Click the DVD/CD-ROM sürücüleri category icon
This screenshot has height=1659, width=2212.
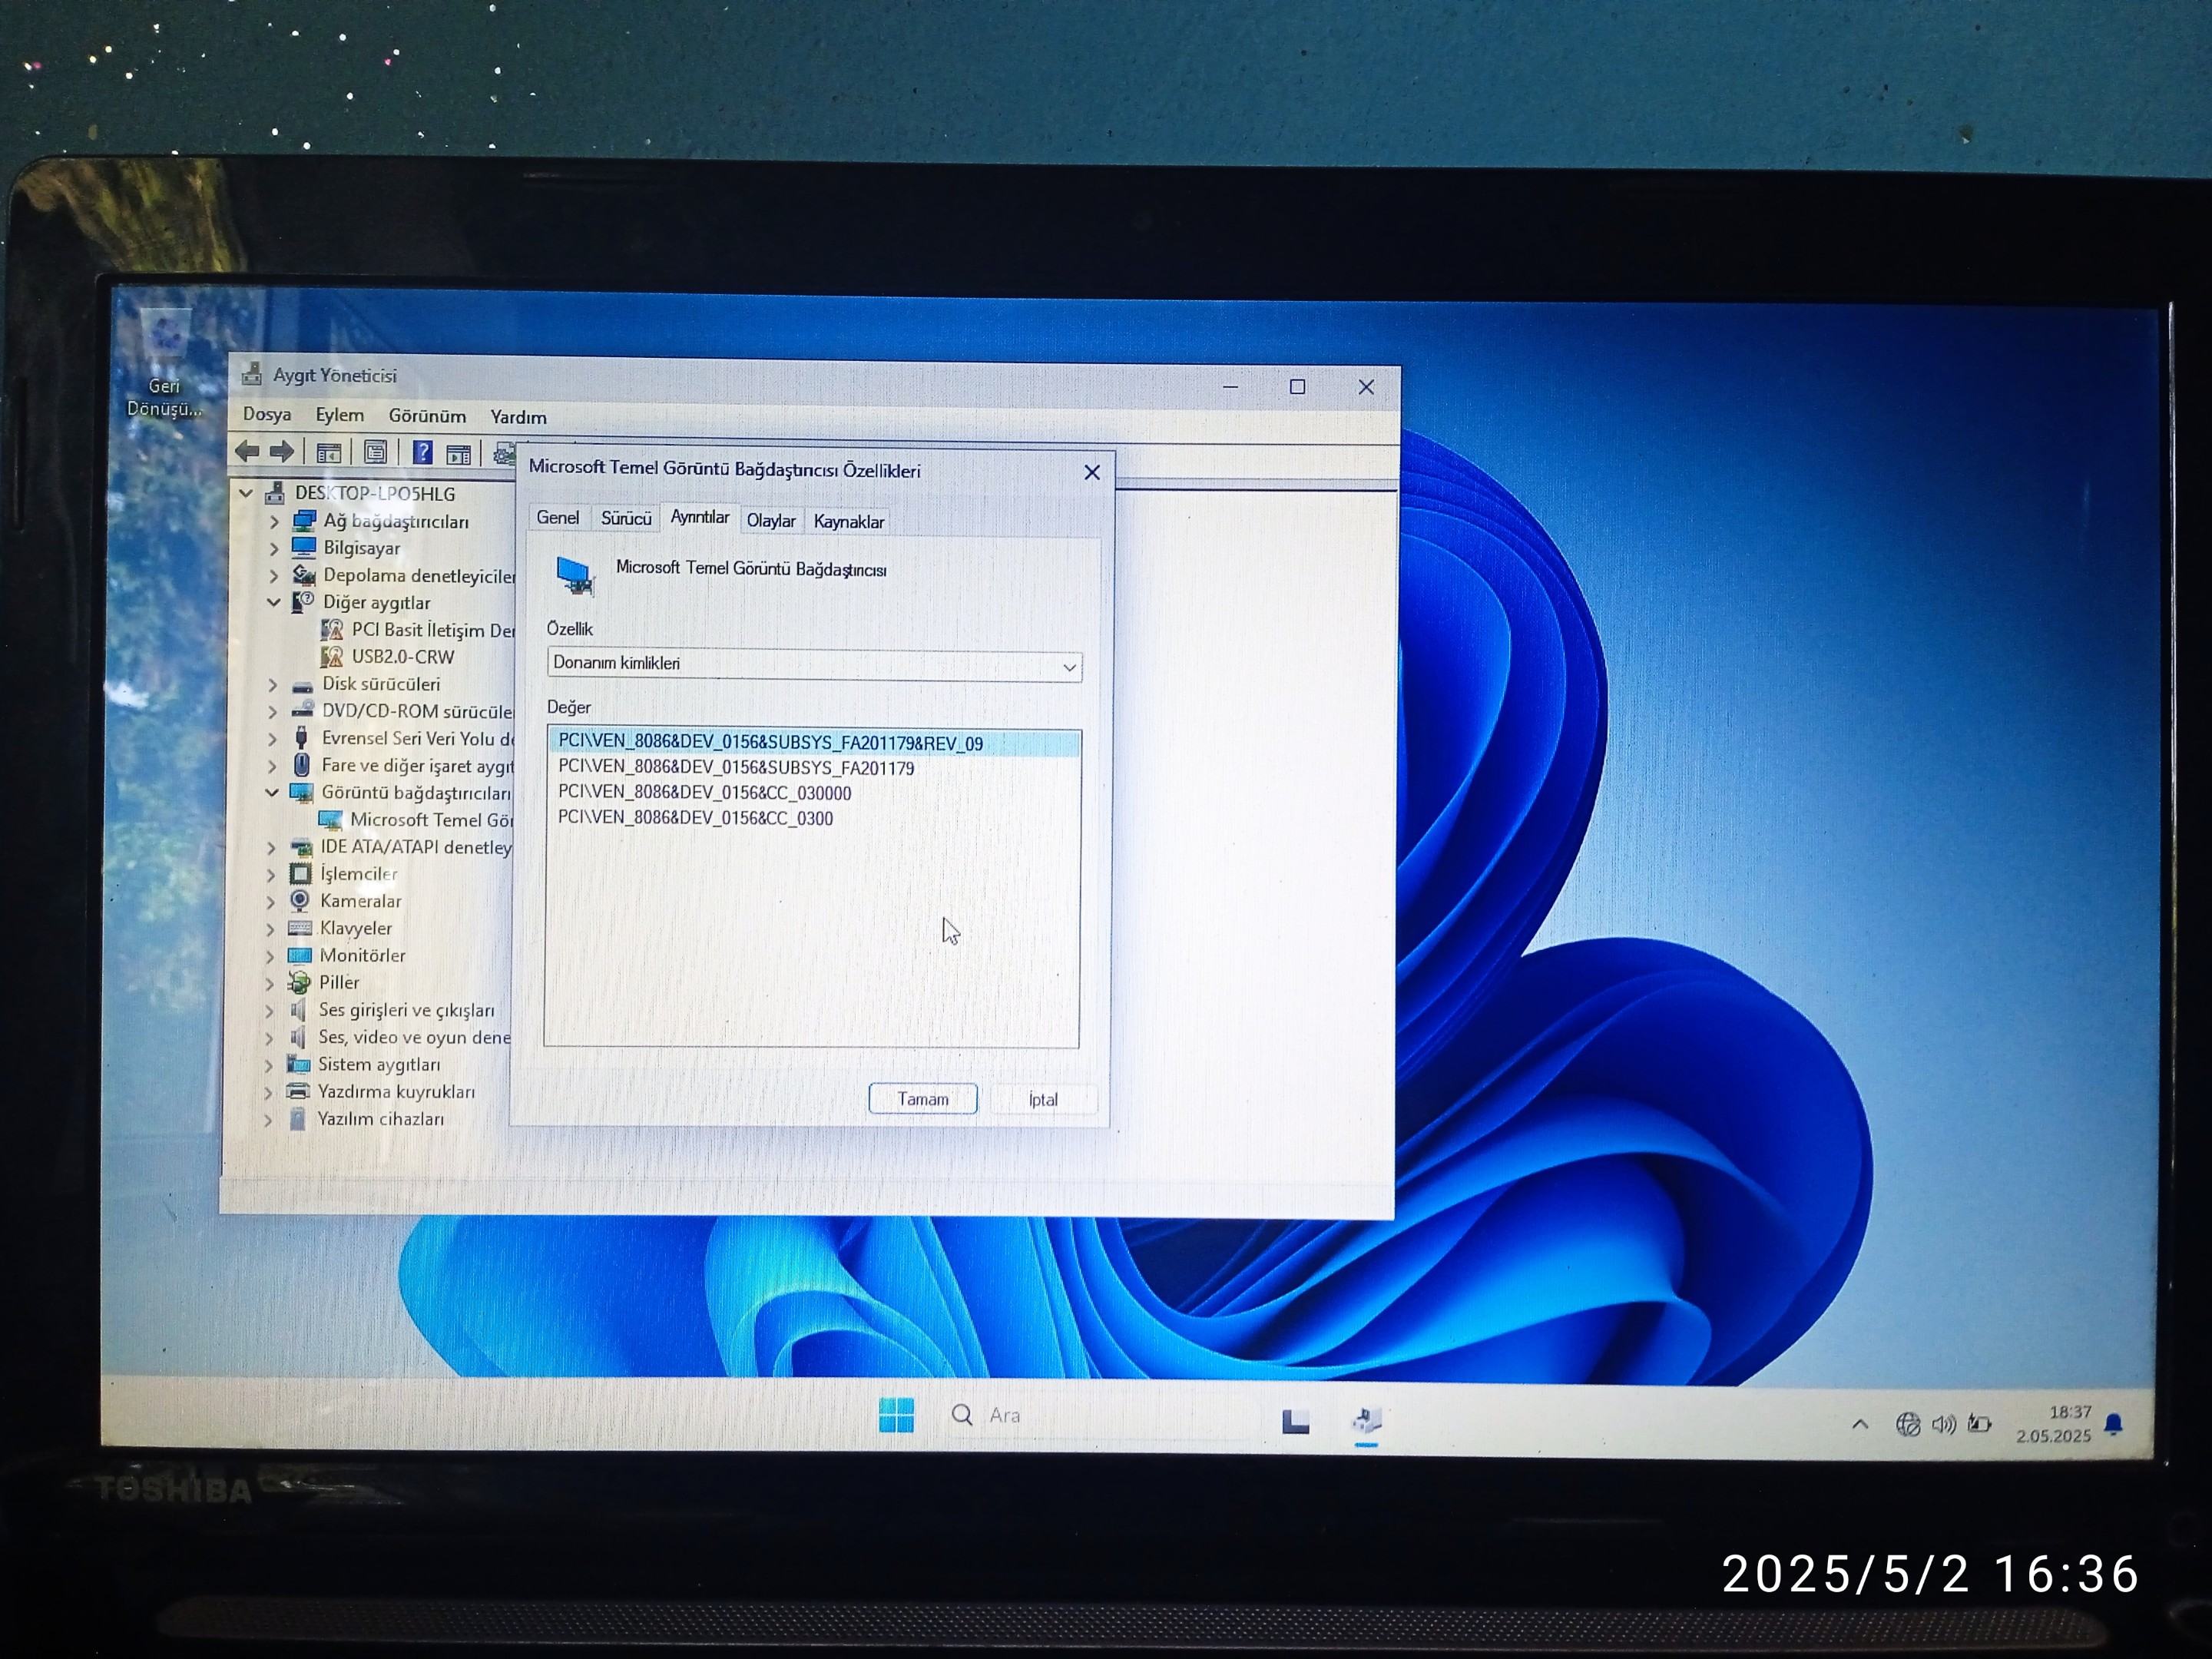302,710
